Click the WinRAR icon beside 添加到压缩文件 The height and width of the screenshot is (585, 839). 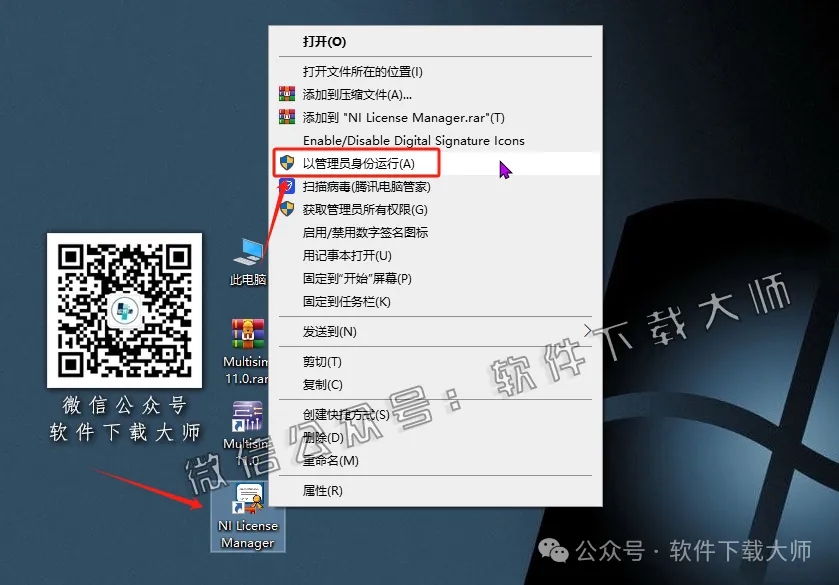(288, 94)
